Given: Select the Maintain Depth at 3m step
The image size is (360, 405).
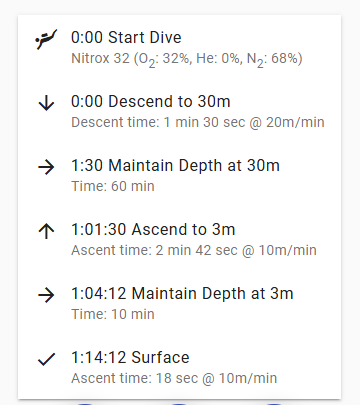Looking at the screenshot, I should point(179,303).
